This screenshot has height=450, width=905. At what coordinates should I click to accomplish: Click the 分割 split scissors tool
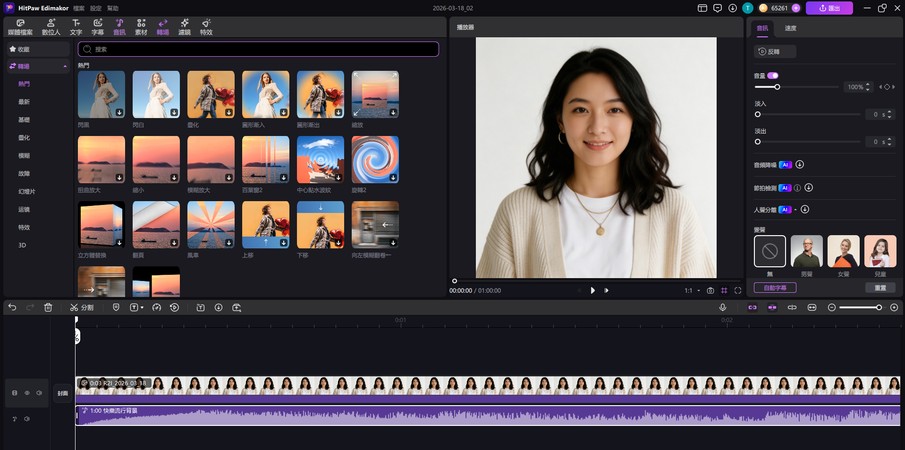point(82,307)
